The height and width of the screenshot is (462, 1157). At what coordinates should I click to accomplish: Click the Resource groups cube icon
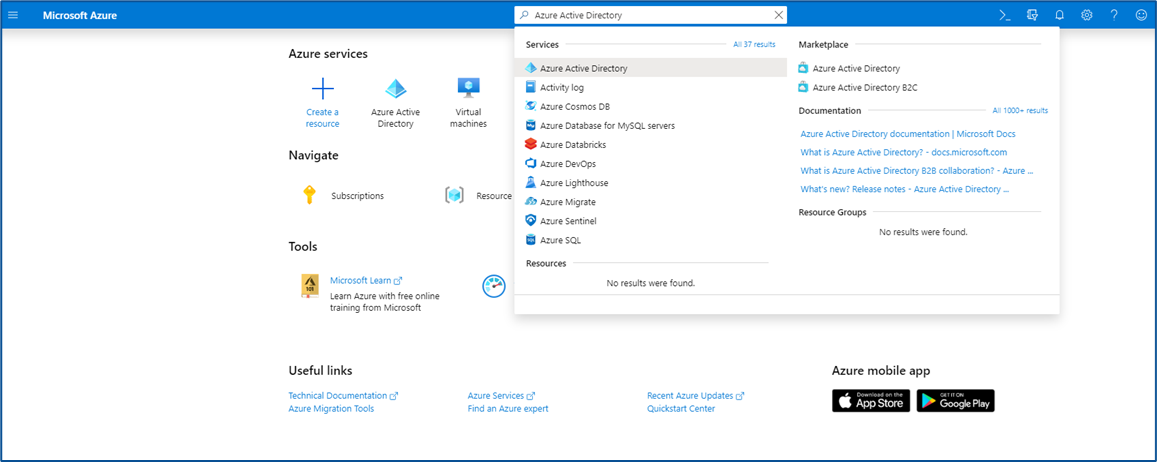(454, 195)
